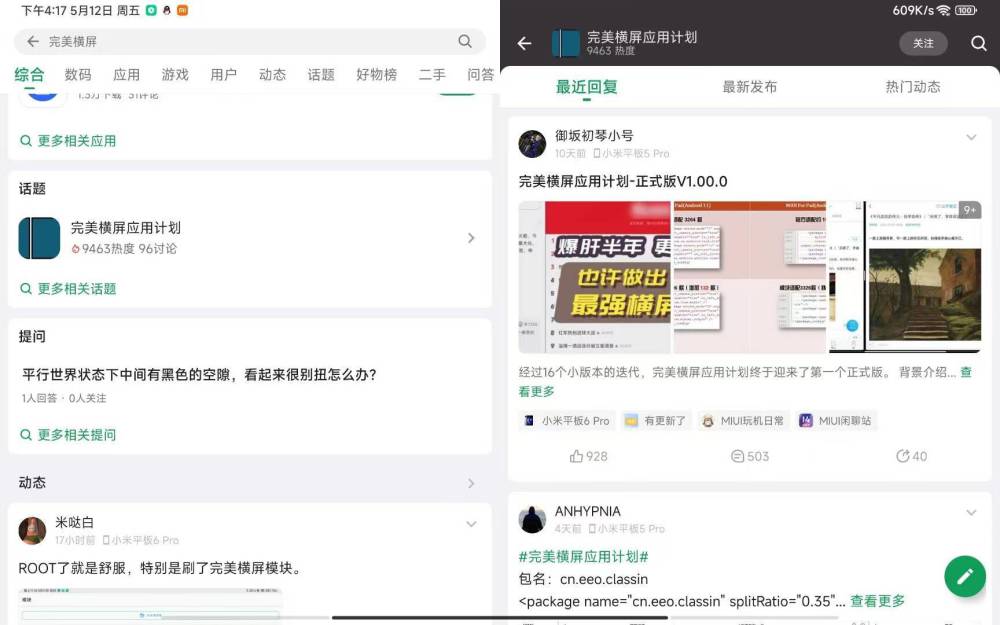Image resolution: width=1000 pixels, height=625 pixels.
Task: Tap the battery indicator in status bar
Action: point(966,10)
